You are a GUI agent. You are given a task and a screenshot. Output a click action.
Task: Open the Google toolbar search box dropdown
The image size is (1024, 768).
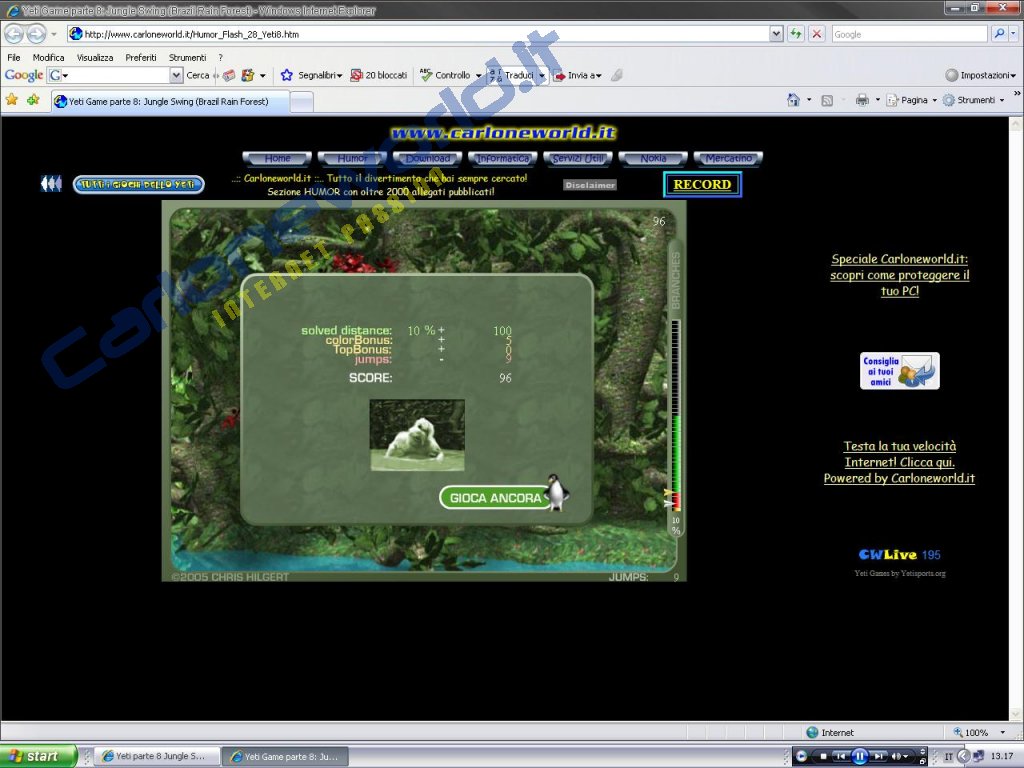click(176, 75)
